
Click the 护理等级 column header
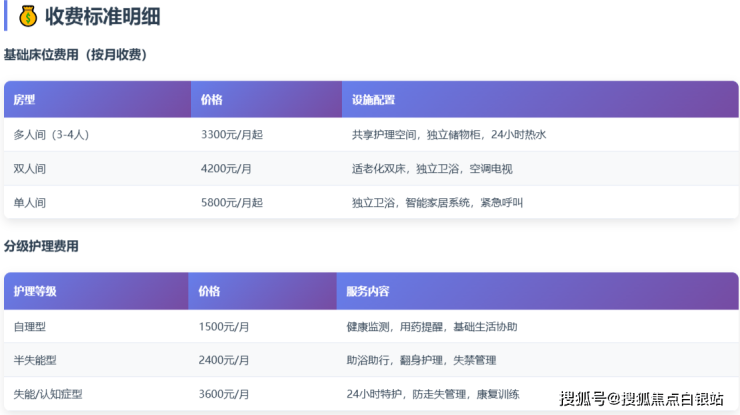pos(35,291)
